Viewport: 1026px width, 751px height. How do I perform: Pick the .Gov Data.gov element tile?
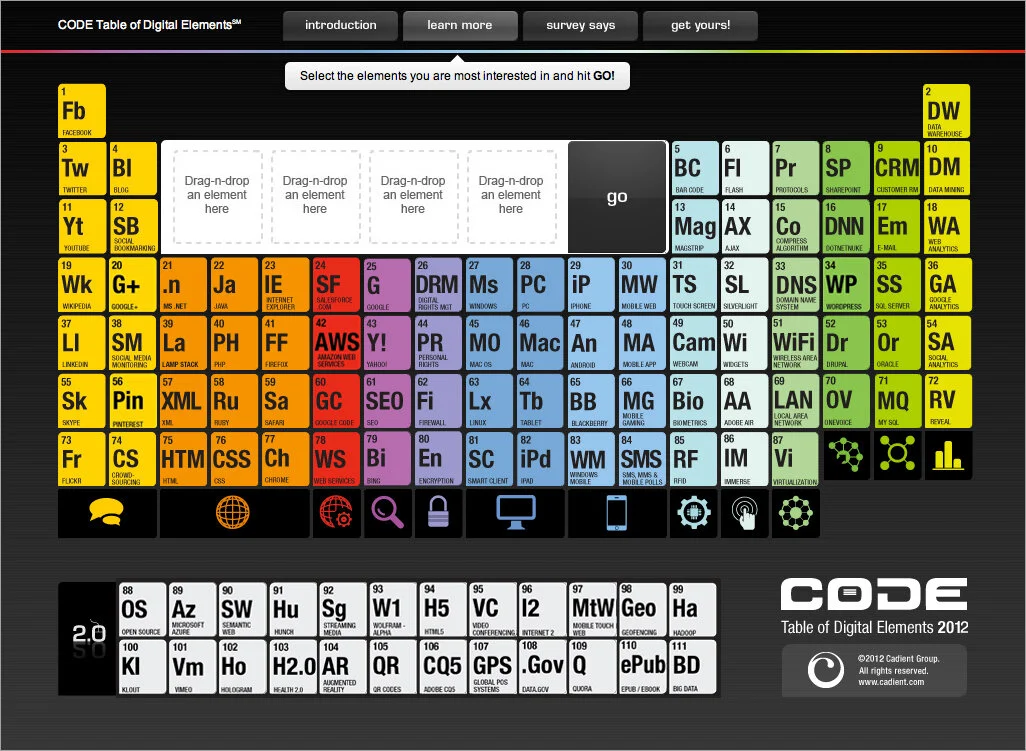point(543,667)
